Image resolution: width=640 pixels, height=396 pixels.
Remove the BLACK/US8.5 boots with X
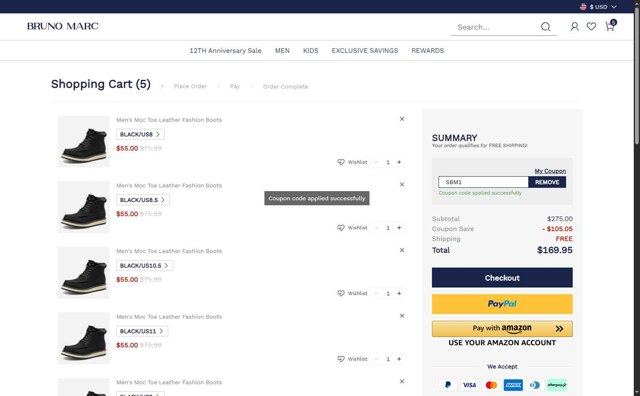pyautogui.click(x=402, y=185)
